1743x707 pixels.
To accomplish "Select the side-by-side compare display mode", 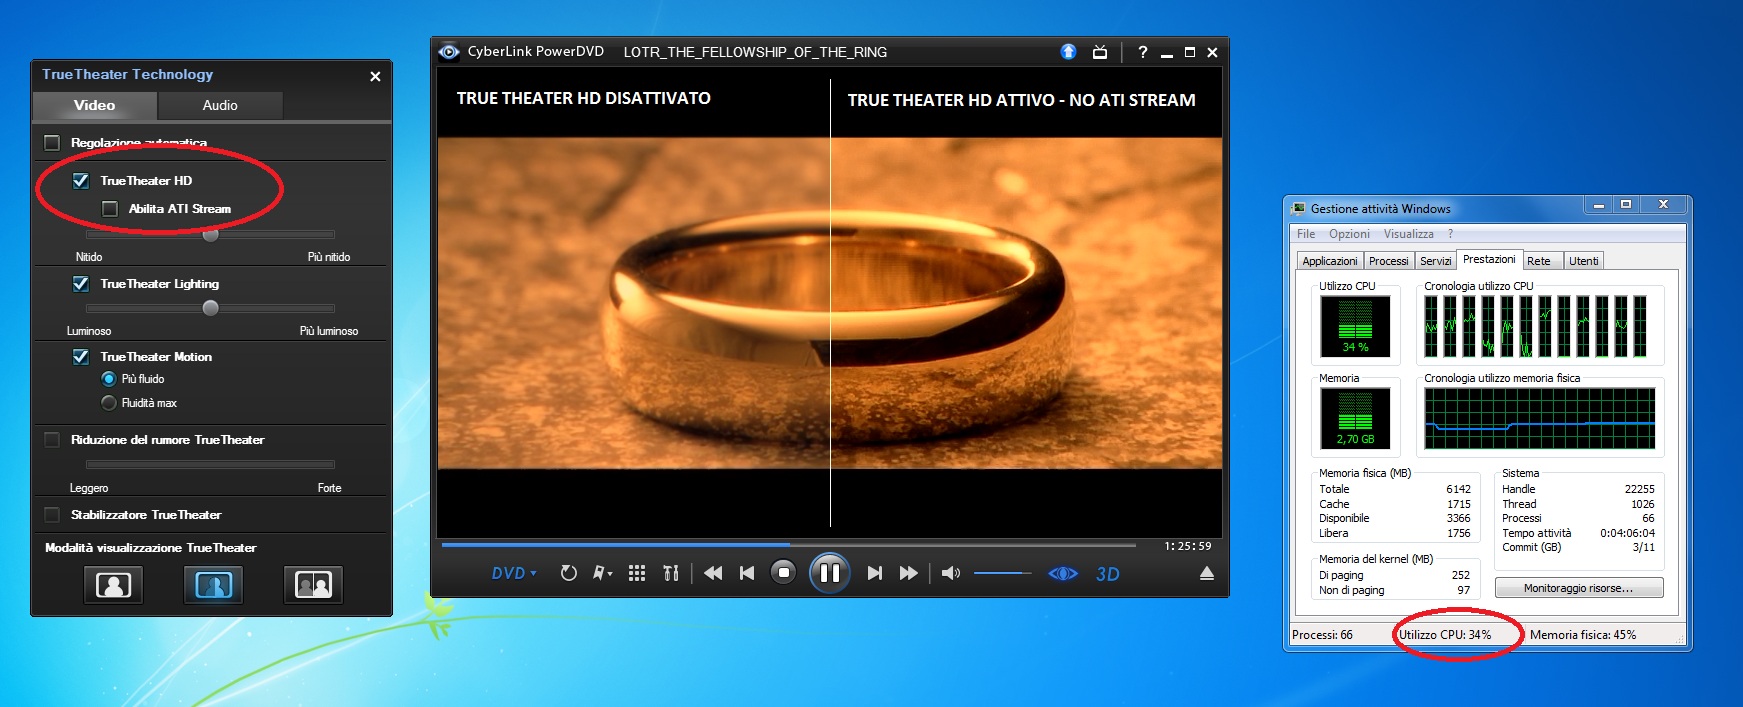I will [x=313, y=585].
